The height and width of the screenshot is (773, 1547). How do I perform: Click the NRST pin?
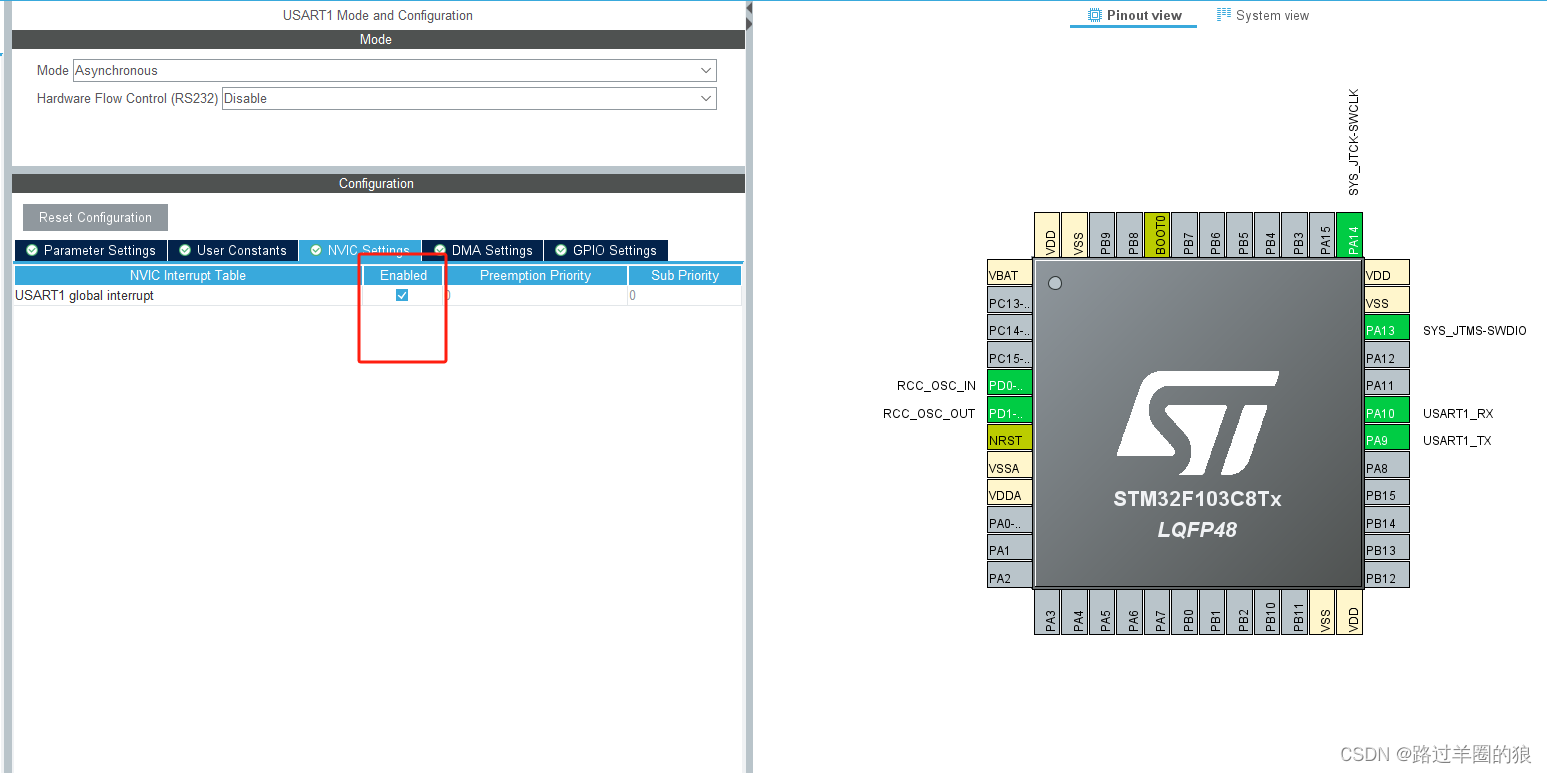tap(1009, 440)
